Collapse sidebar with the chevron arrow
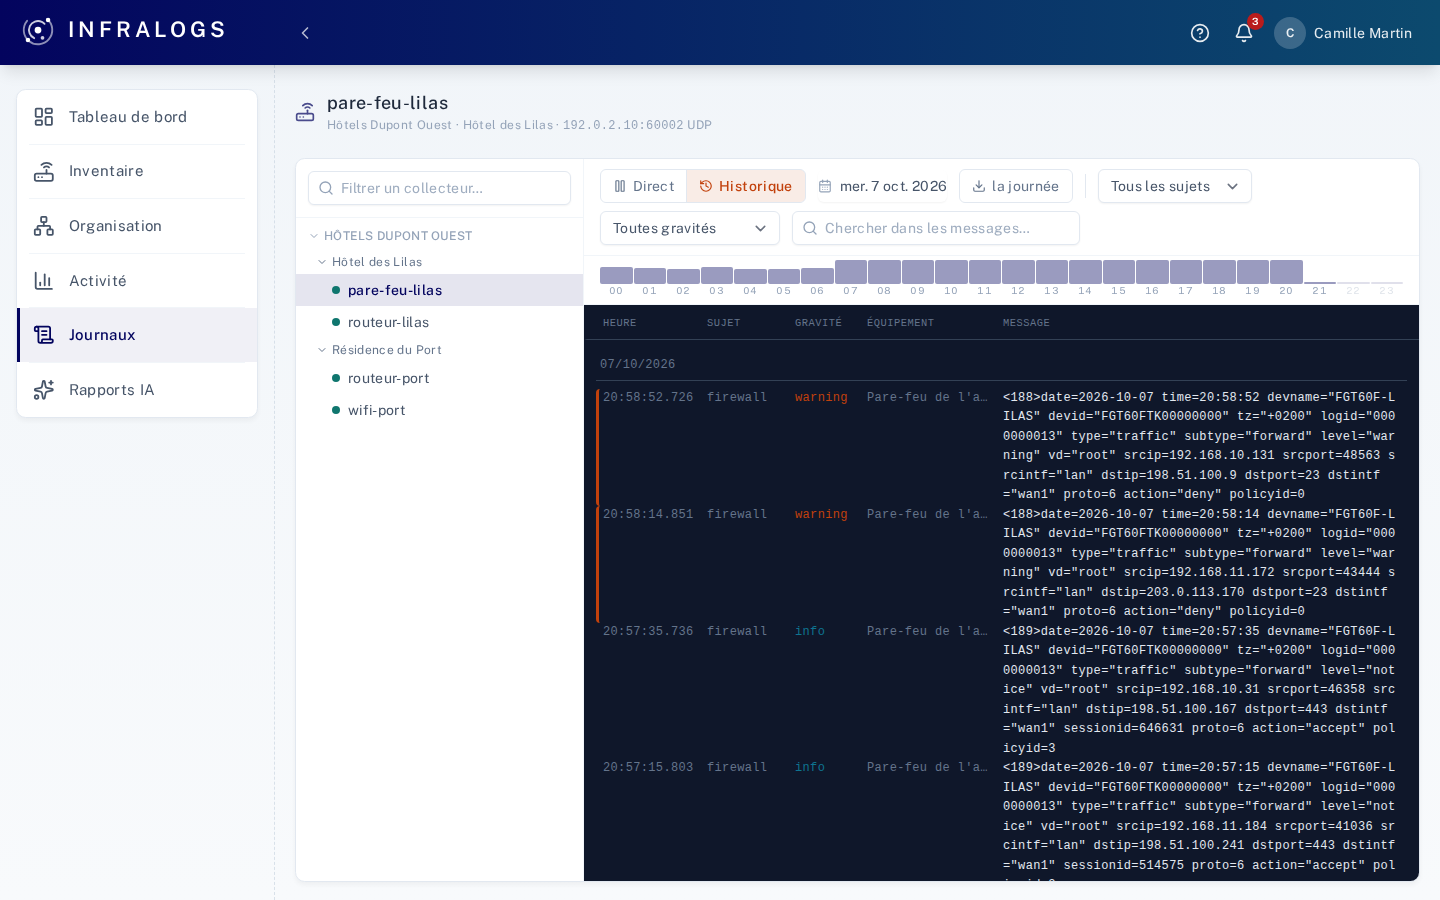Image resolution: width=1440 pixels, height=900 pixels. 305,33
